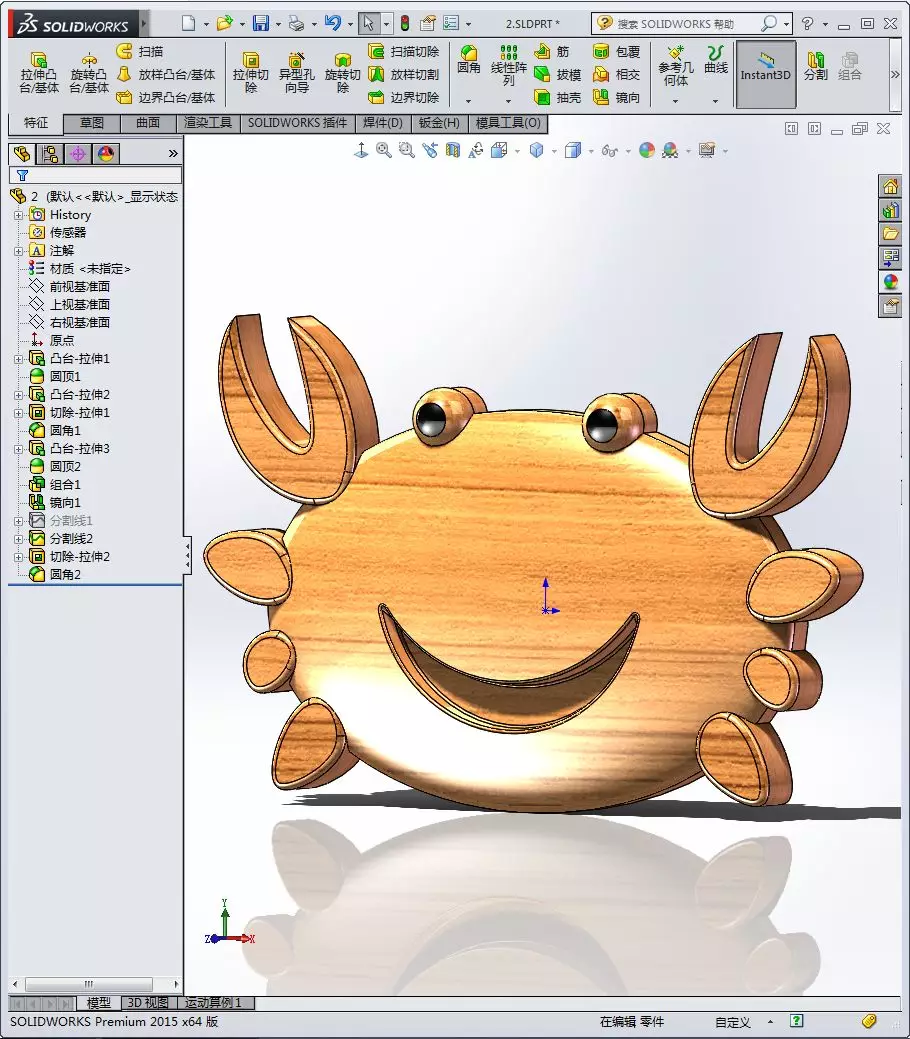The width and height of the screenshot is (910, 1039).
Task: Open the FeatureManager design tree tab
Action: [23, 154]
